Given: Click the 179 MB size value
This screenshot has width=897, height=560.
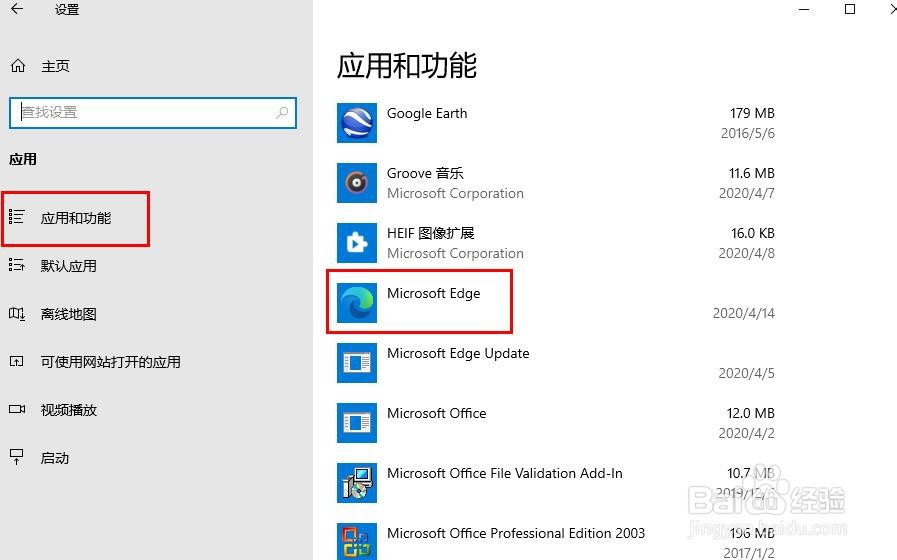Looking at the screenshot, I should coord(752,113).
